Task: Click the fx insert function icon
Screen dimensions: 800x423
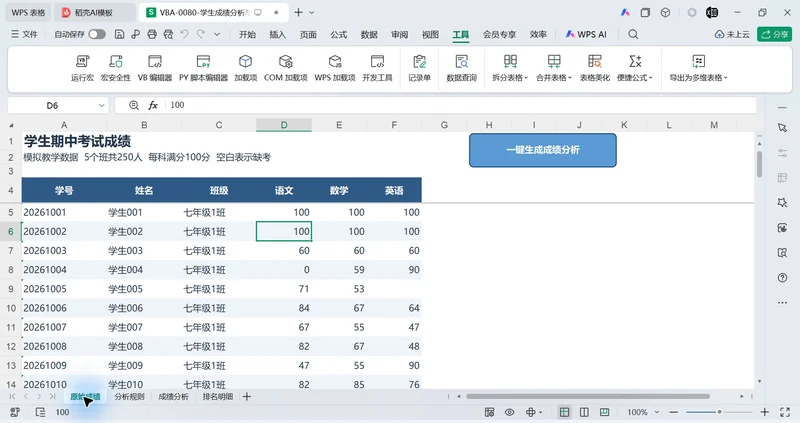Action: (x=153, y=105)
